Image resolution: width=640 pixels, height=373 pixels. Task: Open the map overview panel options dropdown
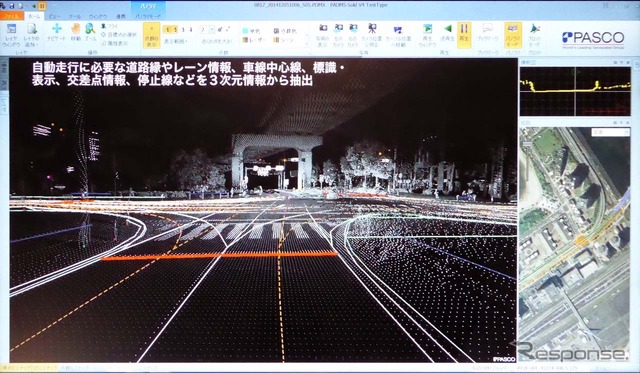616,122
